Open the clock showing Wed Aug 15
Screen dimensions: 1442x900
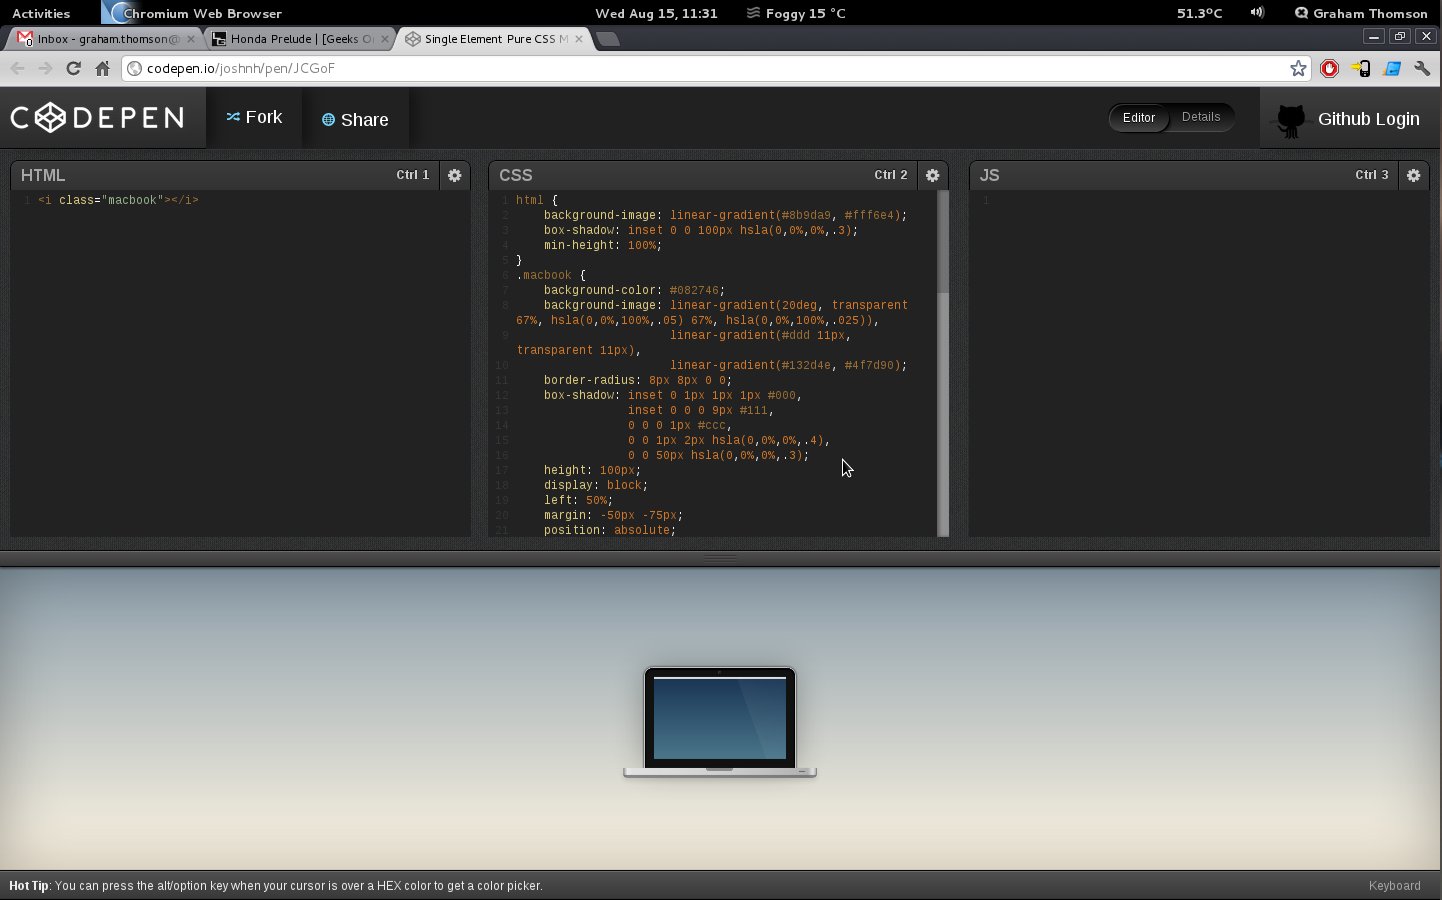(x=656, y=13)
